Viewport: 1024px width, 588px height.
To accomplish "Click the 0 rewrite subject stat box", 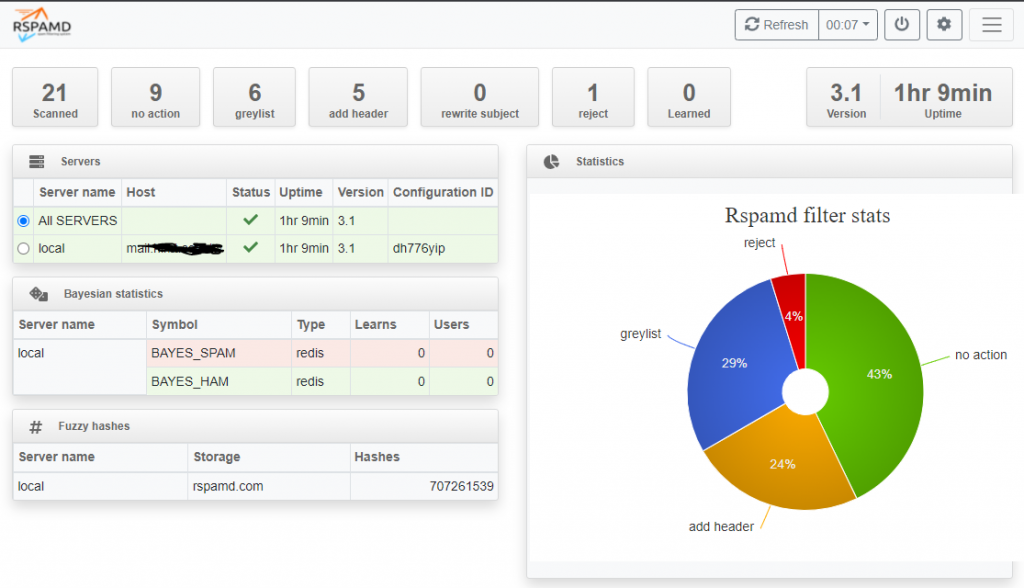I will pos(480,97).
